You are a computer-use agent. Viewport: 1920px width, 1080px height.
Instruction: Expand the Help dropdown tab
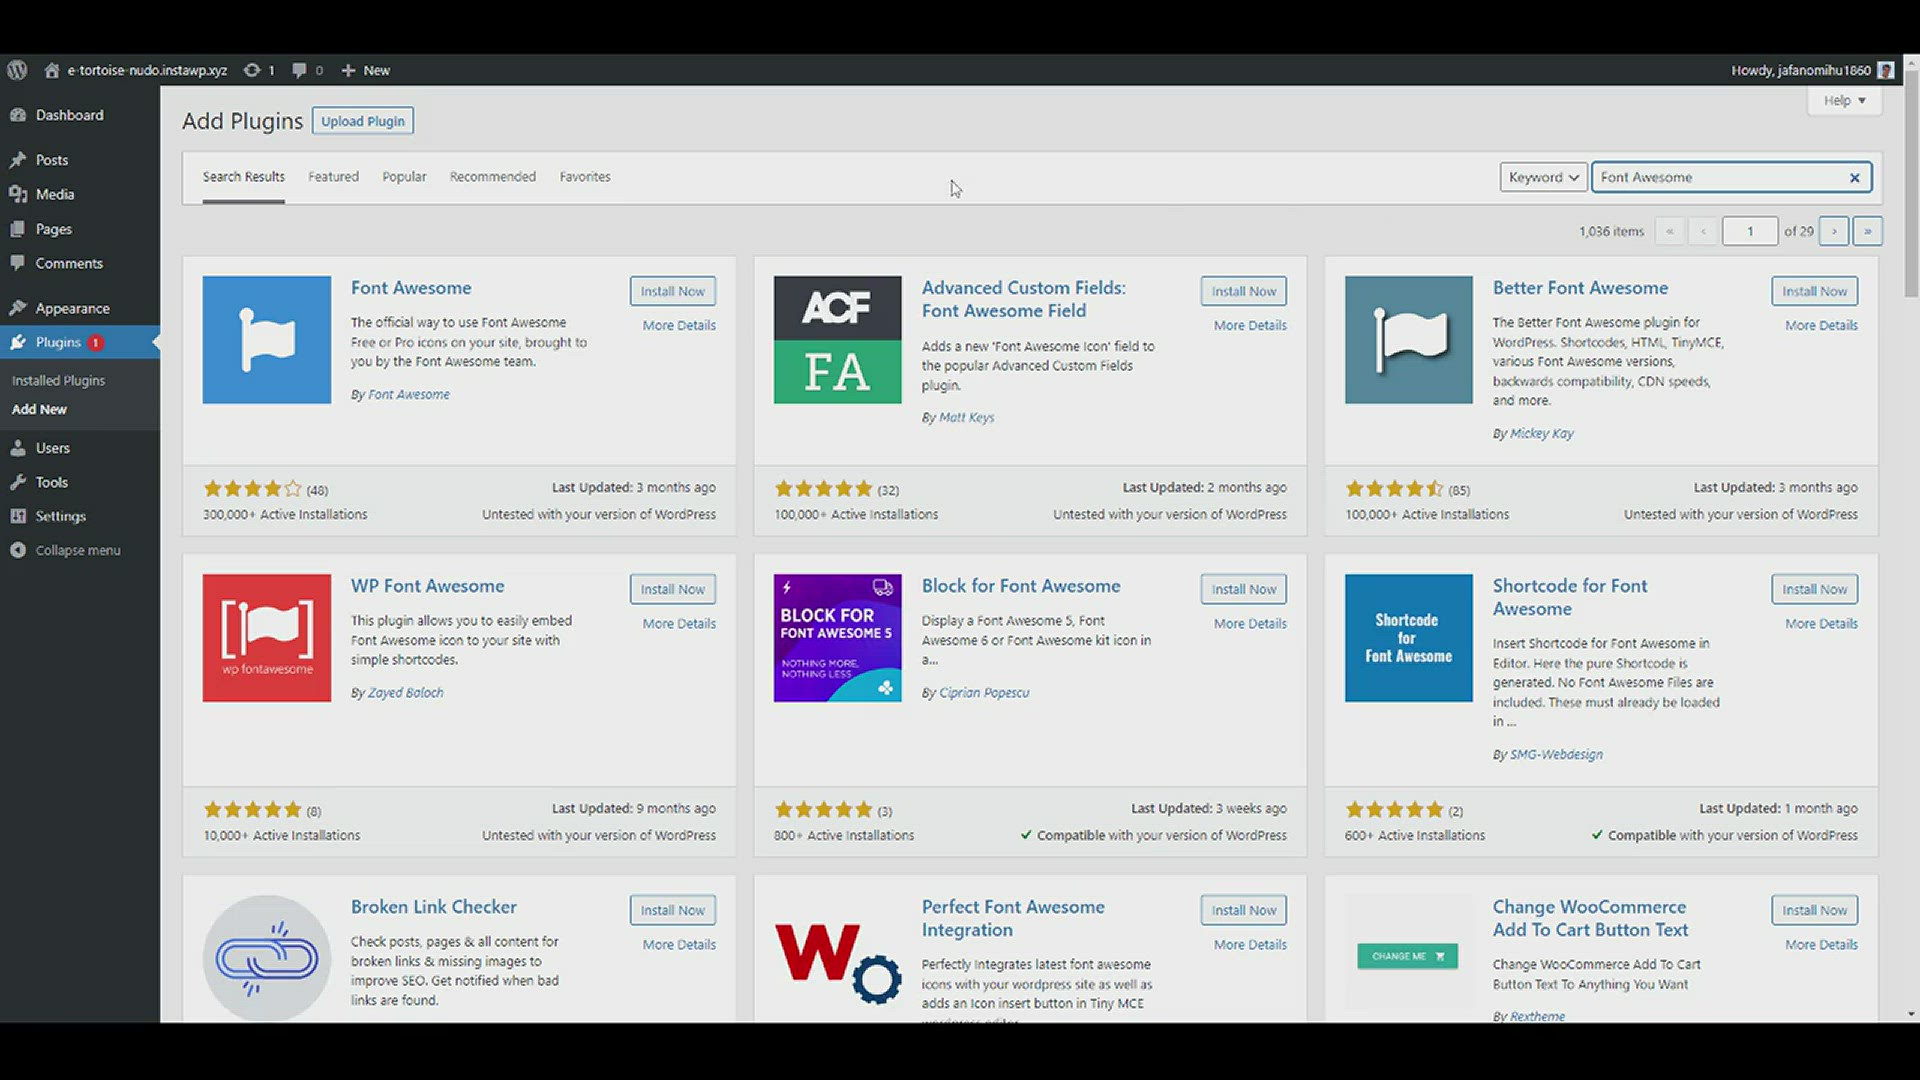click(1844, 100)
